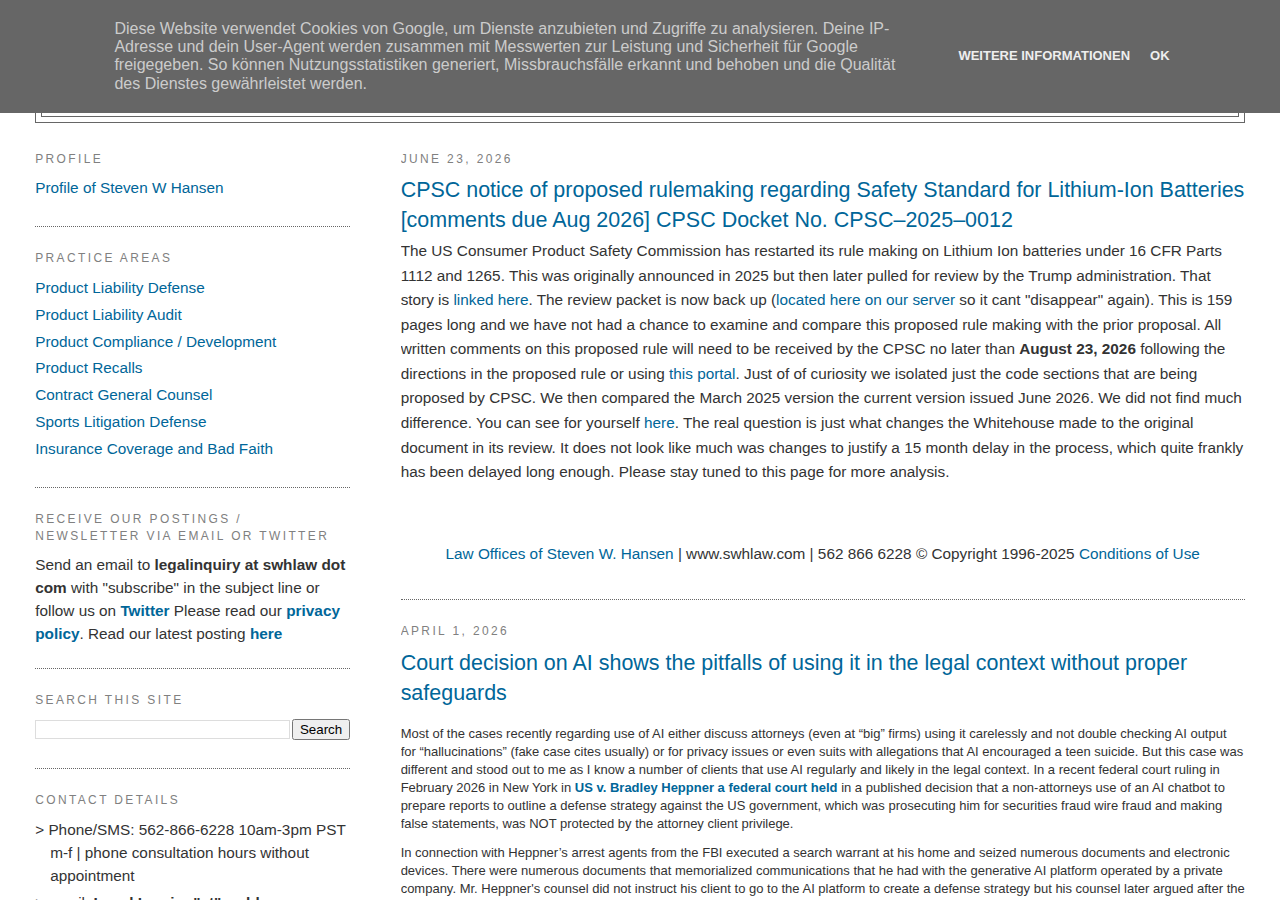
Task: Select the June 23, 2026 date heading
Action: tap(456, 159)
